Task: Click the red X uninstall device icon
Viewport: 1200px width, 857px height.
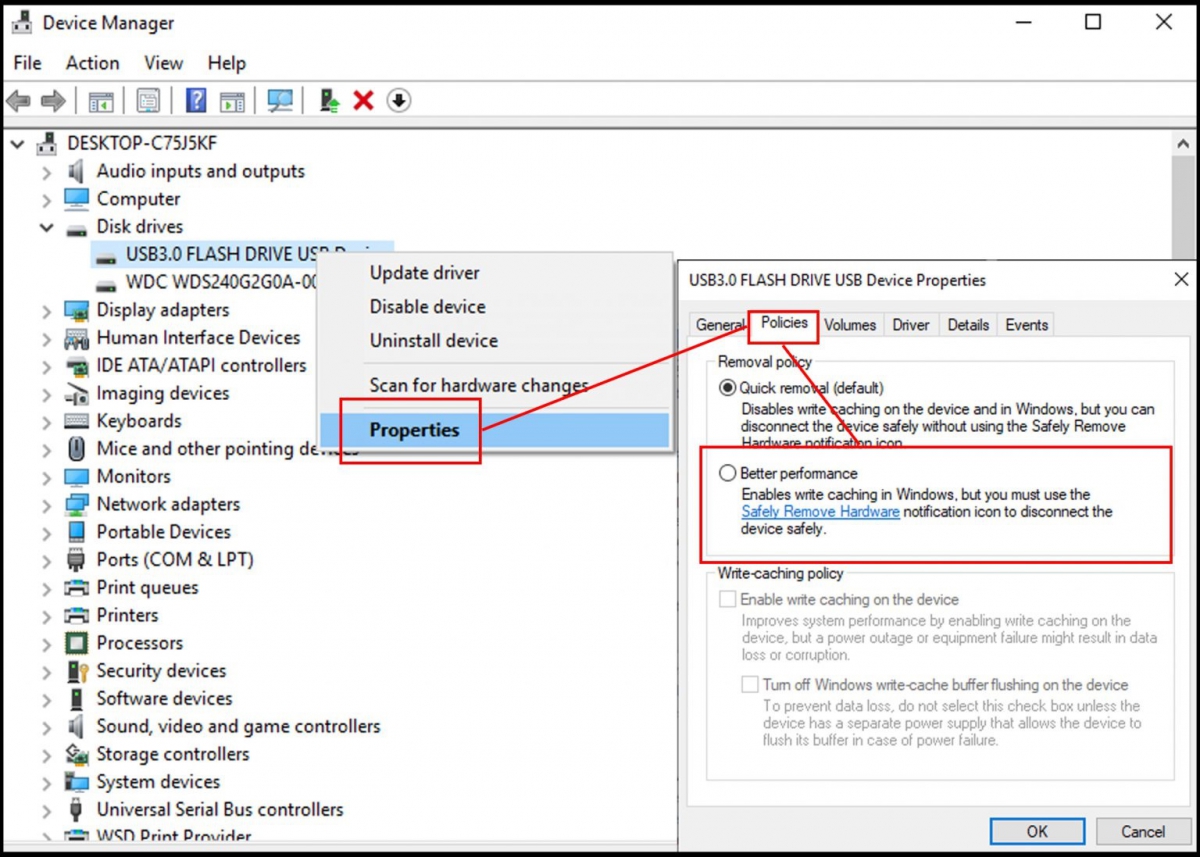Action: (x=364, y=101)
